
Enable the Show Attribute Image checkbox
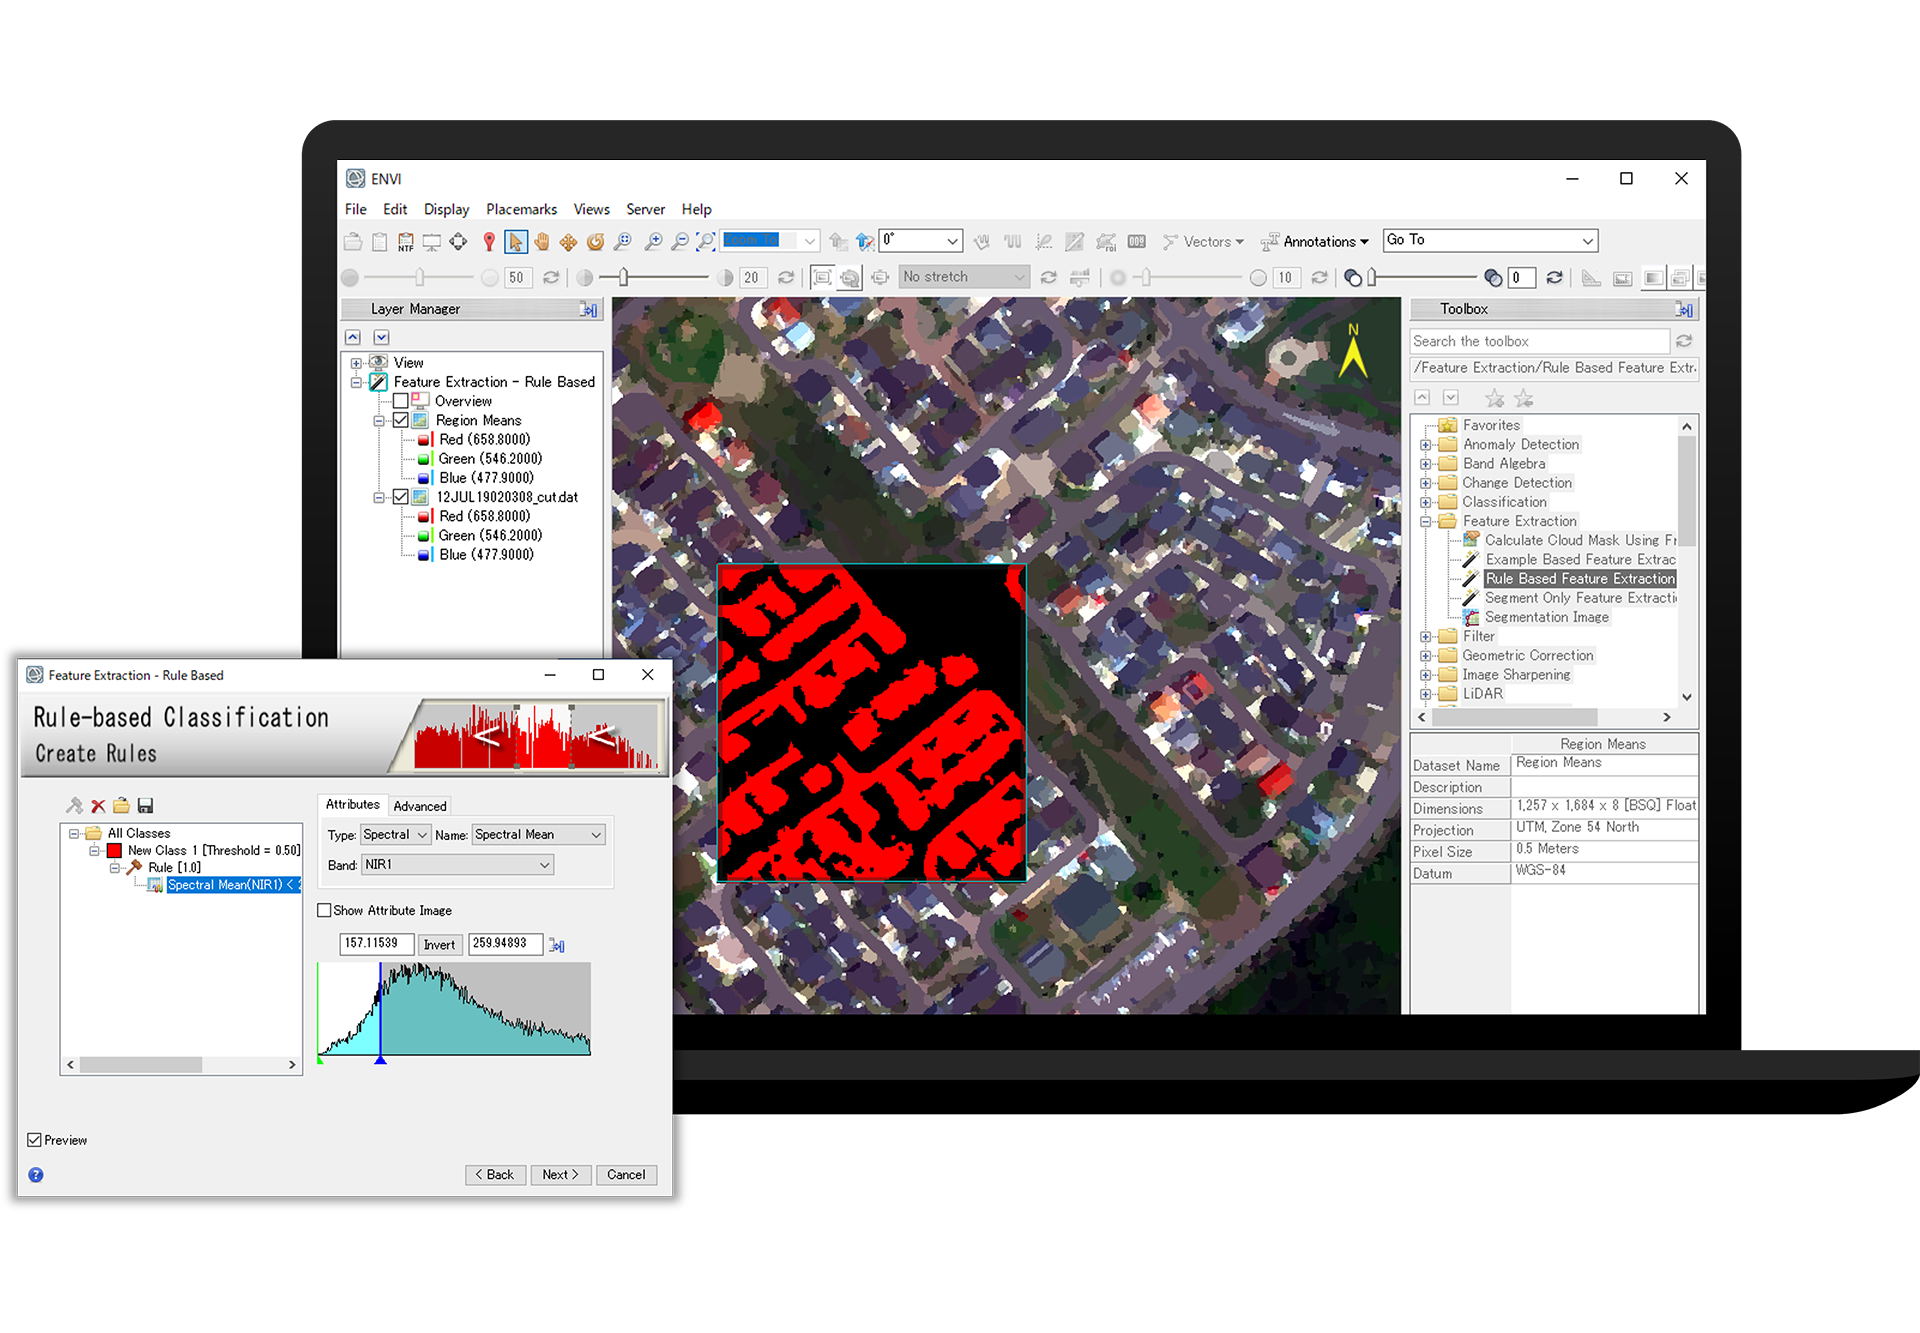click(324, 910)
